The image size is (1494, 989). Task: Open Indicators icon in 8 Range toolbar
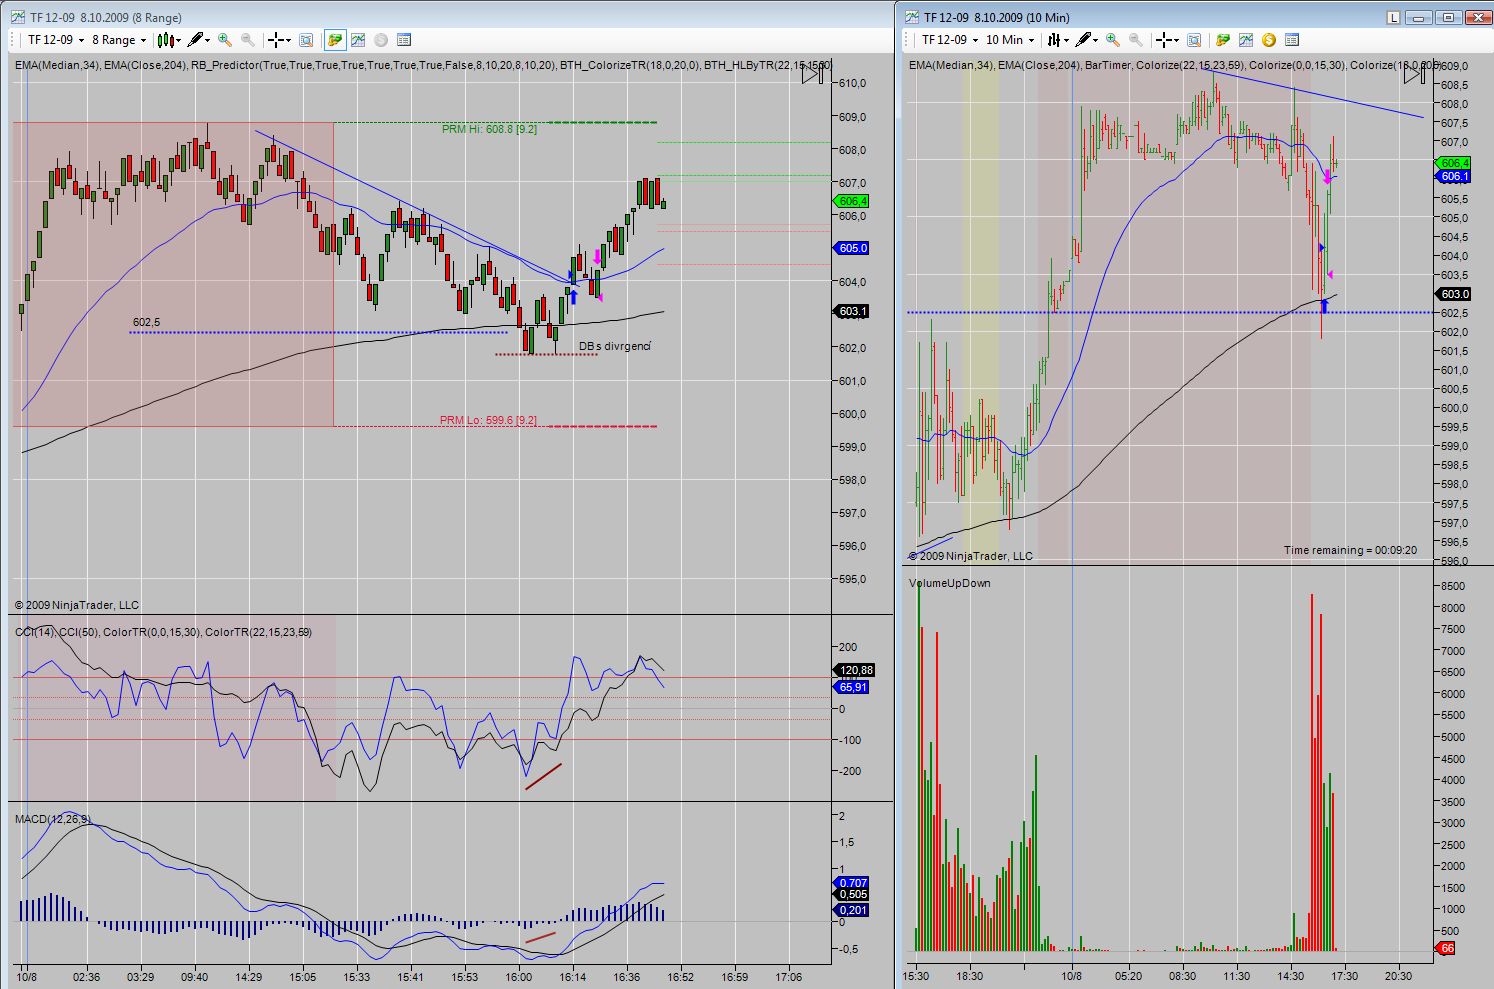coord(358,40)
